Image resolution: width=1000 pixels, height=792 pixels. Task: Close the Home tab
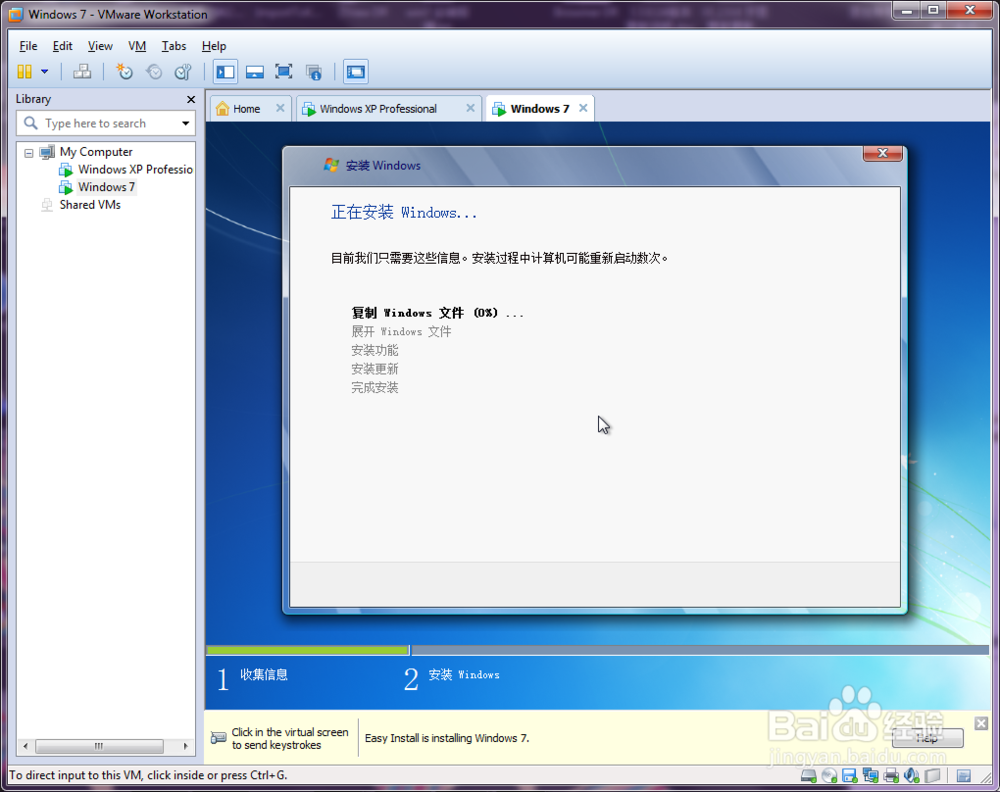(280, 108)
